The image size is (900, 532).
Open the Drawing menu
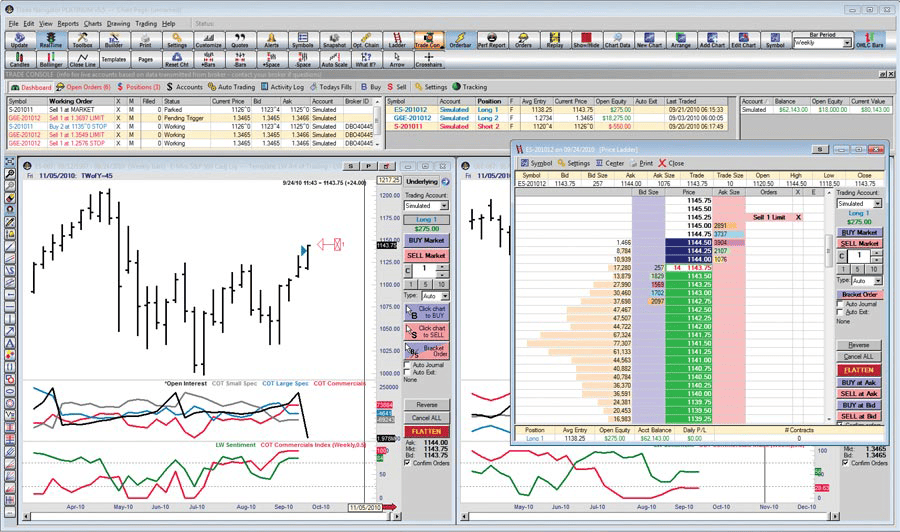118,24
